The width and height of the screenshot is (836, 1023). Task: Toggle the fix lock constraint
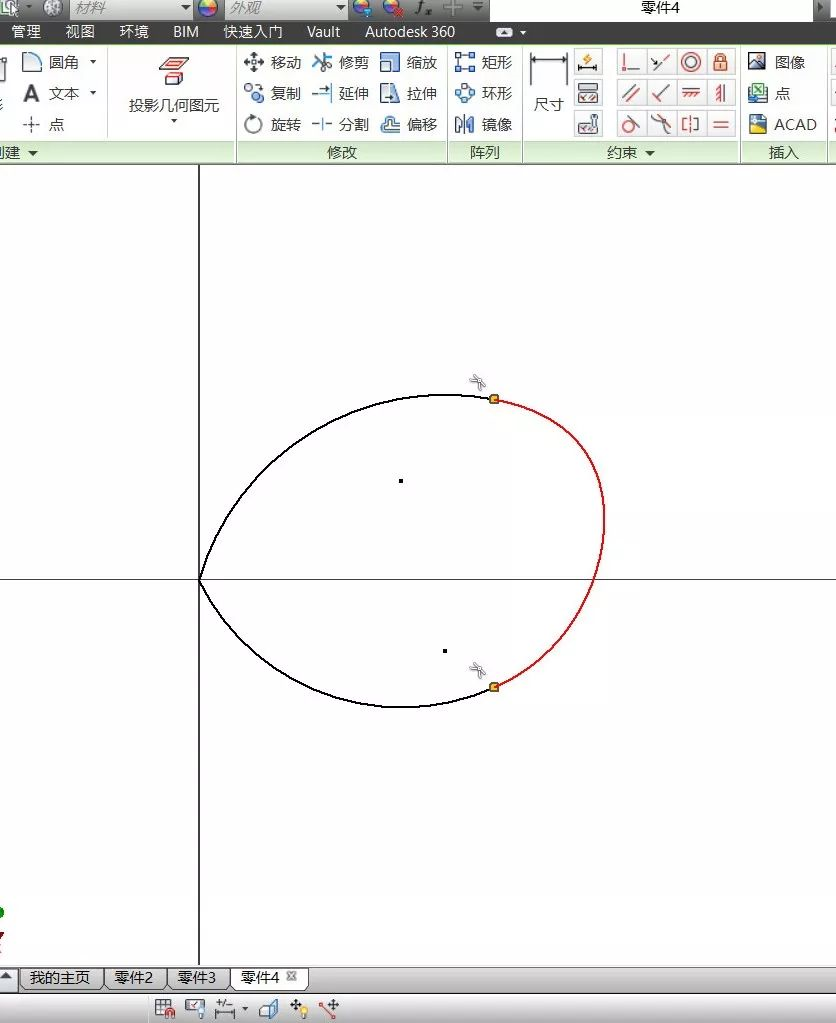tap(720, 63)
